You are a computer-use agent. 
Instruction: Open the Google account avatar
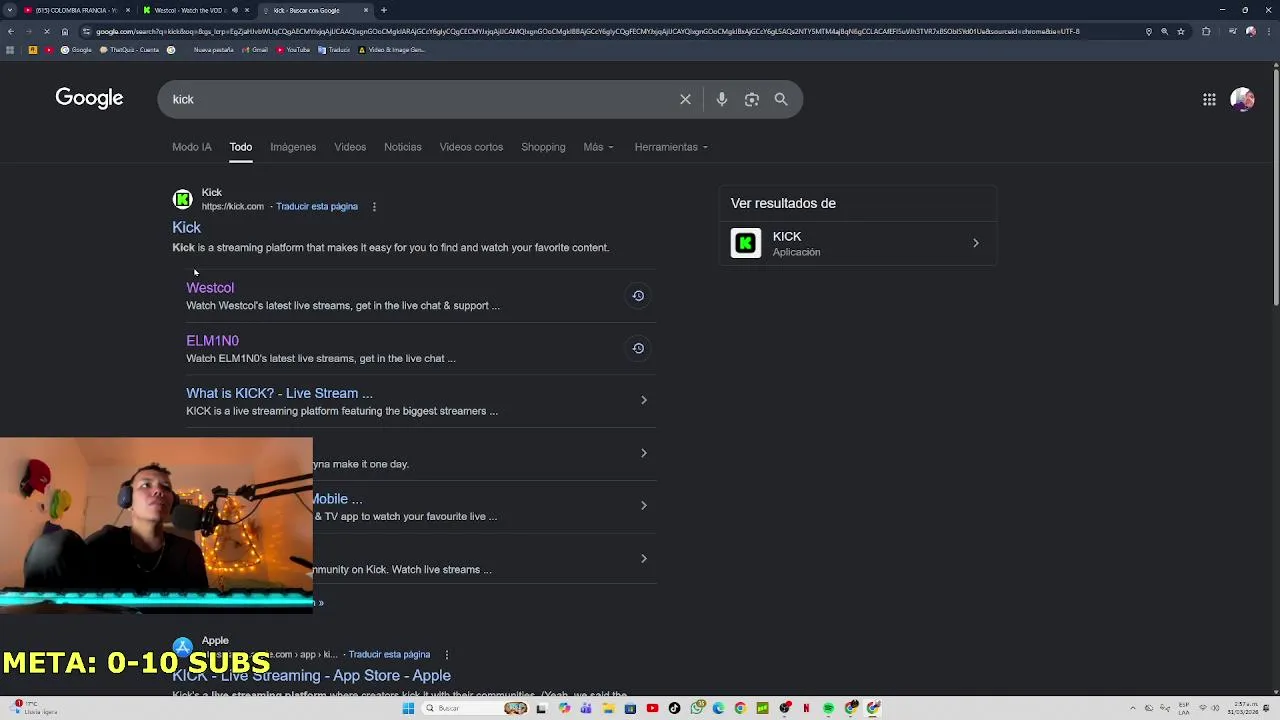pos(1242,99)
